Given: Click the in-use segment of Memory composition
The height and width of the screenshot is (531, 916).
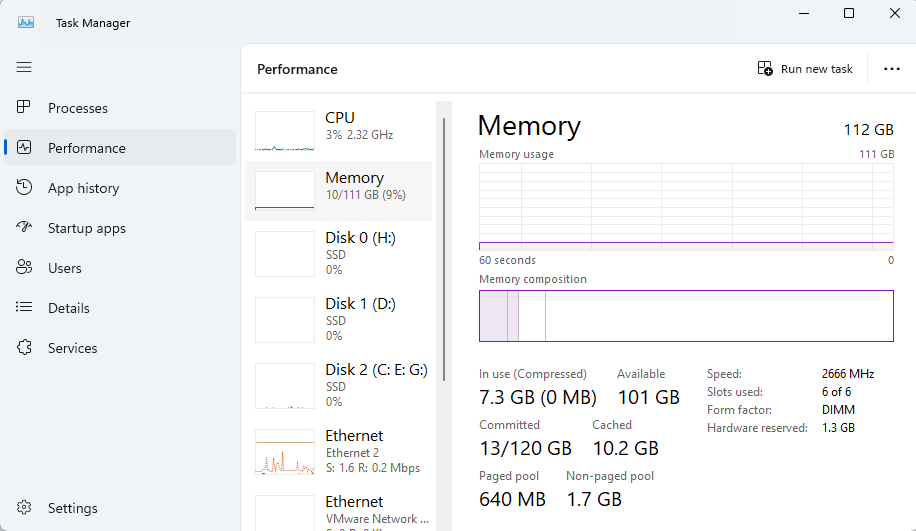Looking at the screenshot, I should pos(494,315).
